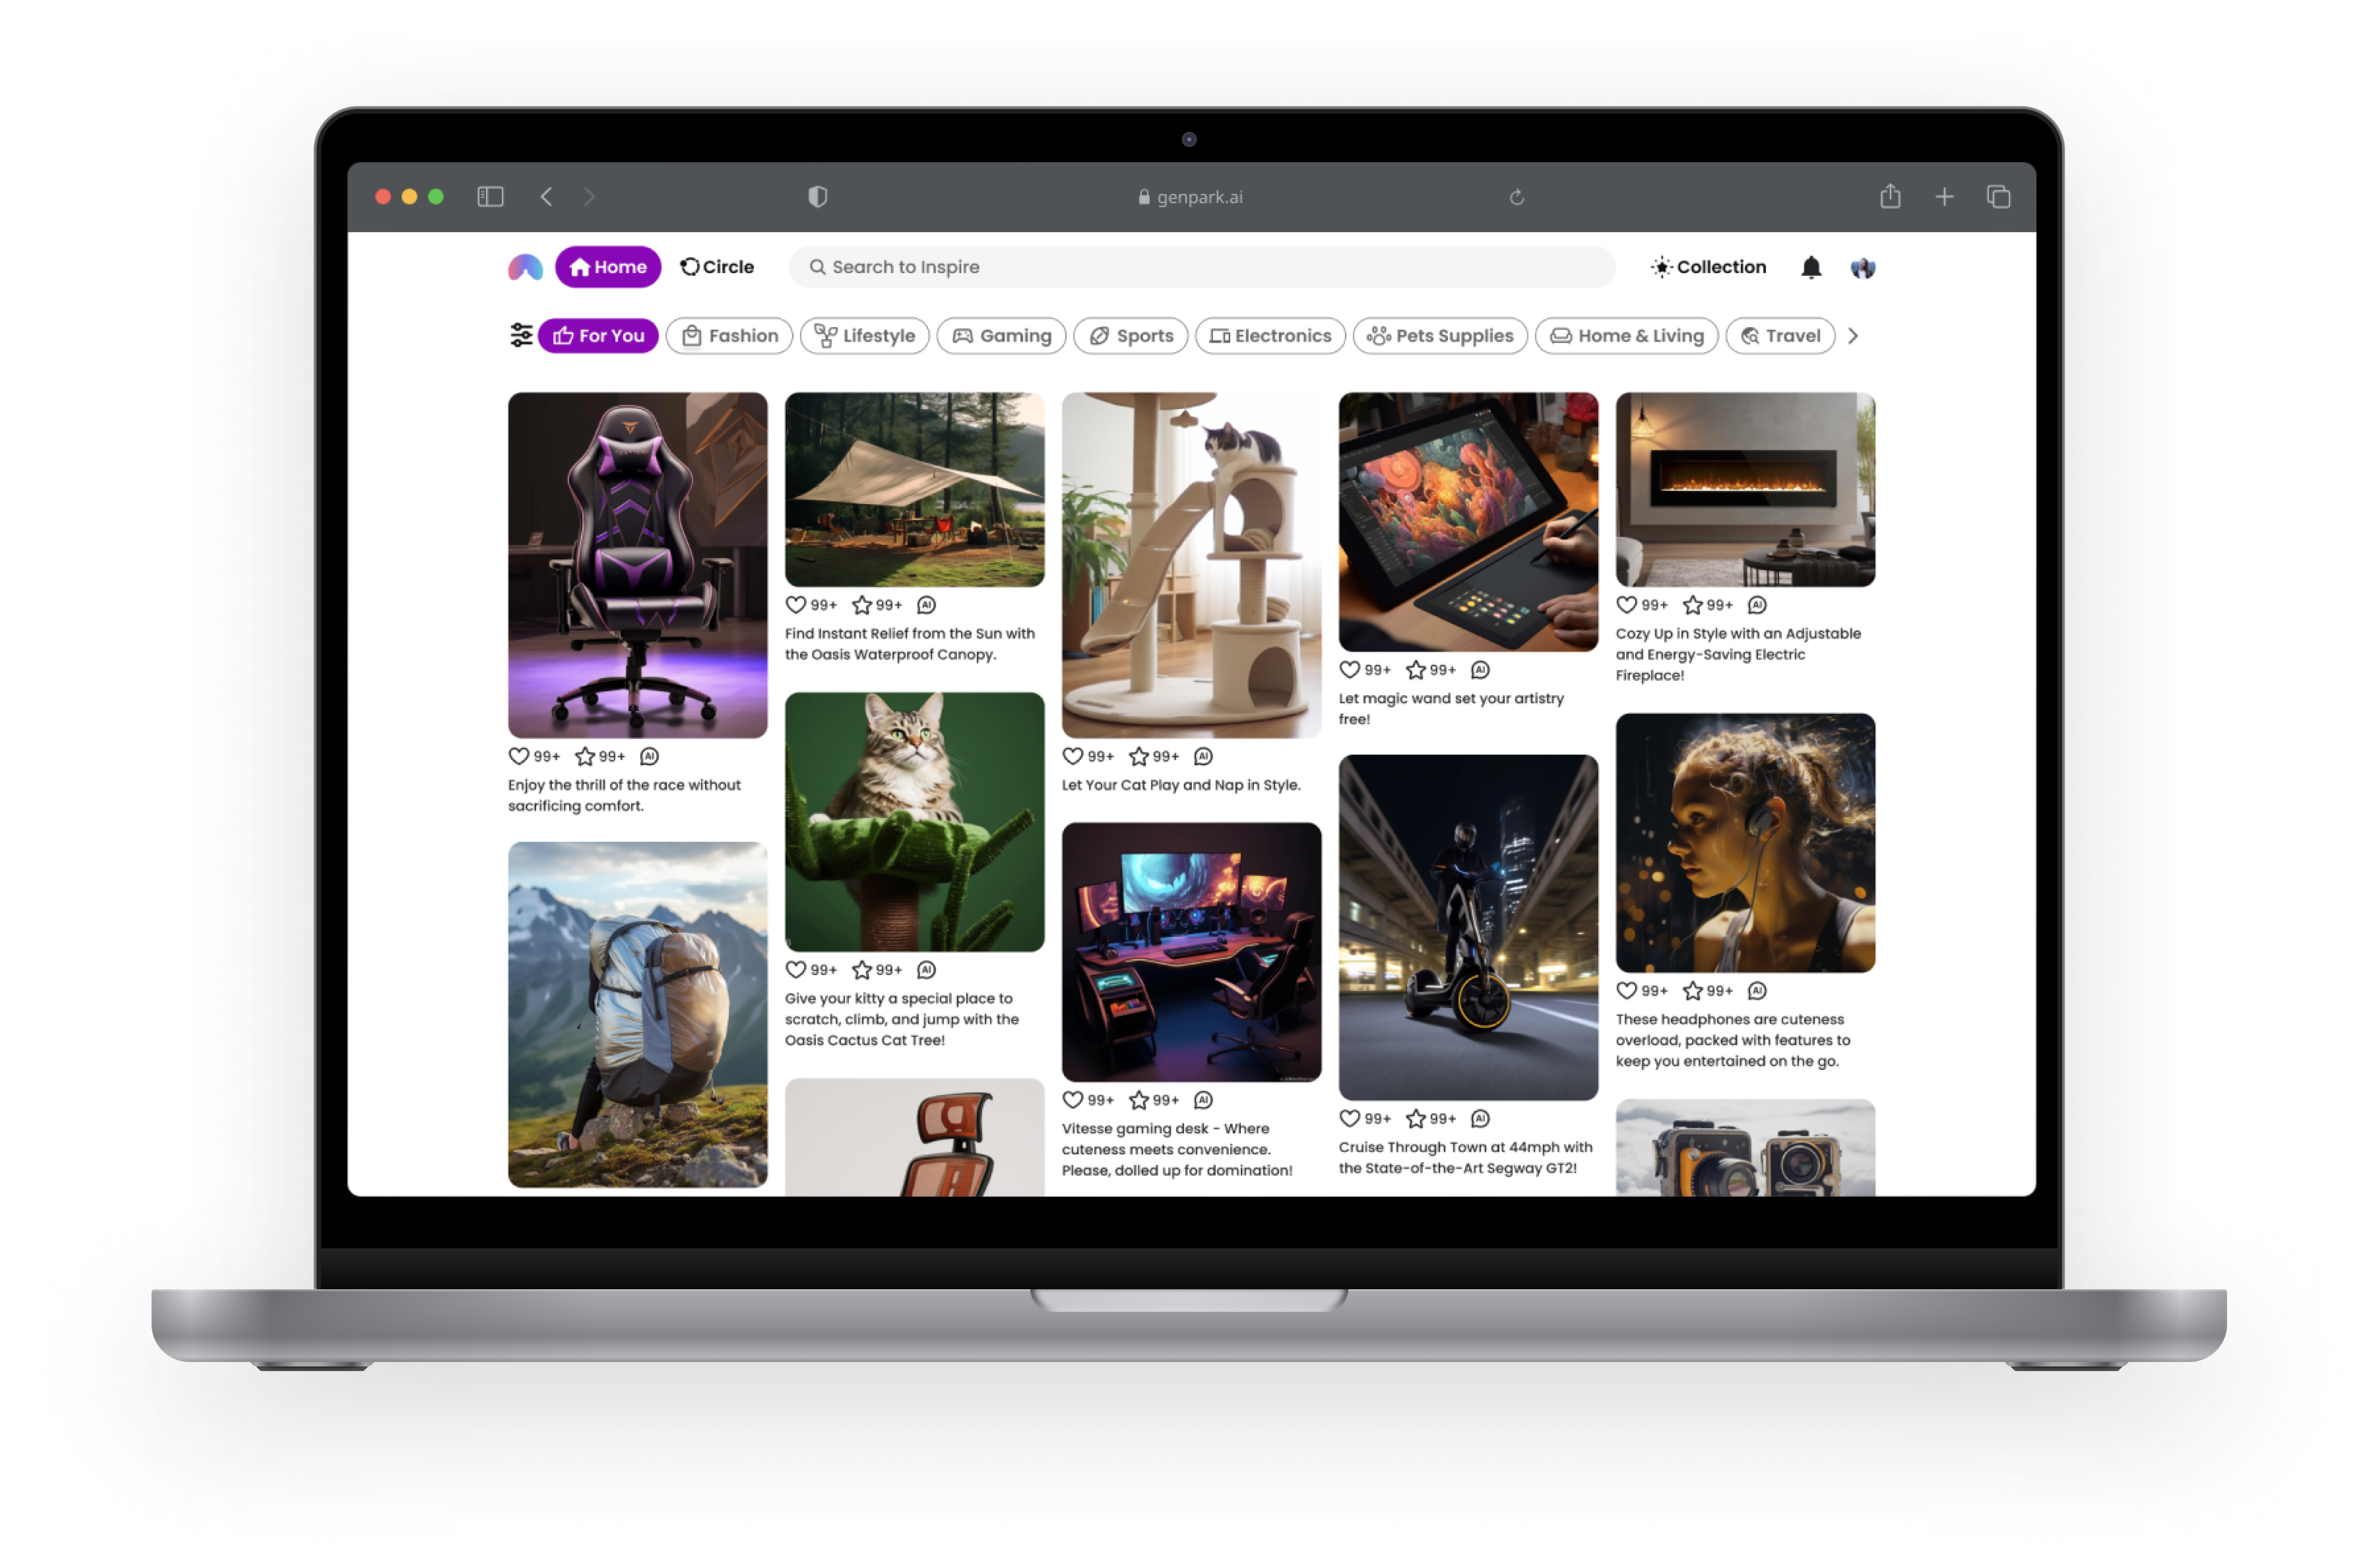The width and height of the screenshot is (2362, 1568).
Task: Reload the genpark.ai page
Action: point(1517,198)
